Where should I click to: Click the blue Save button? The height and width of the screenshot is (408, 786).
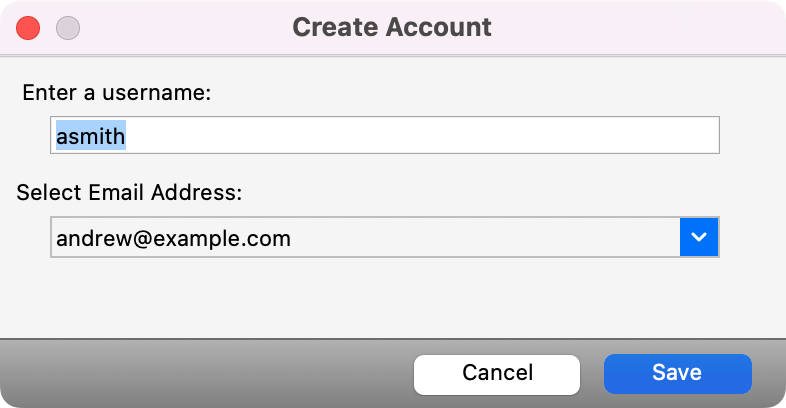pyautogui.click(x=677, y=373)
